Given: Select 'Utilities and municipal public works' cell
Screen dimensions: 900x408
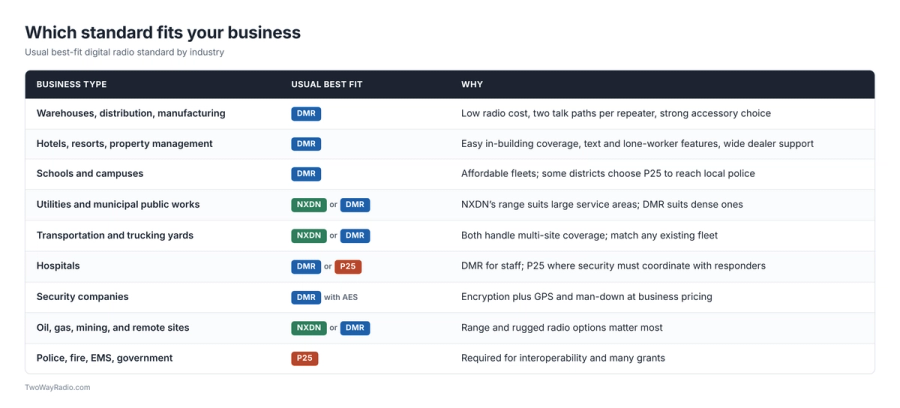Looking at the screenshot, I should 118,205.
